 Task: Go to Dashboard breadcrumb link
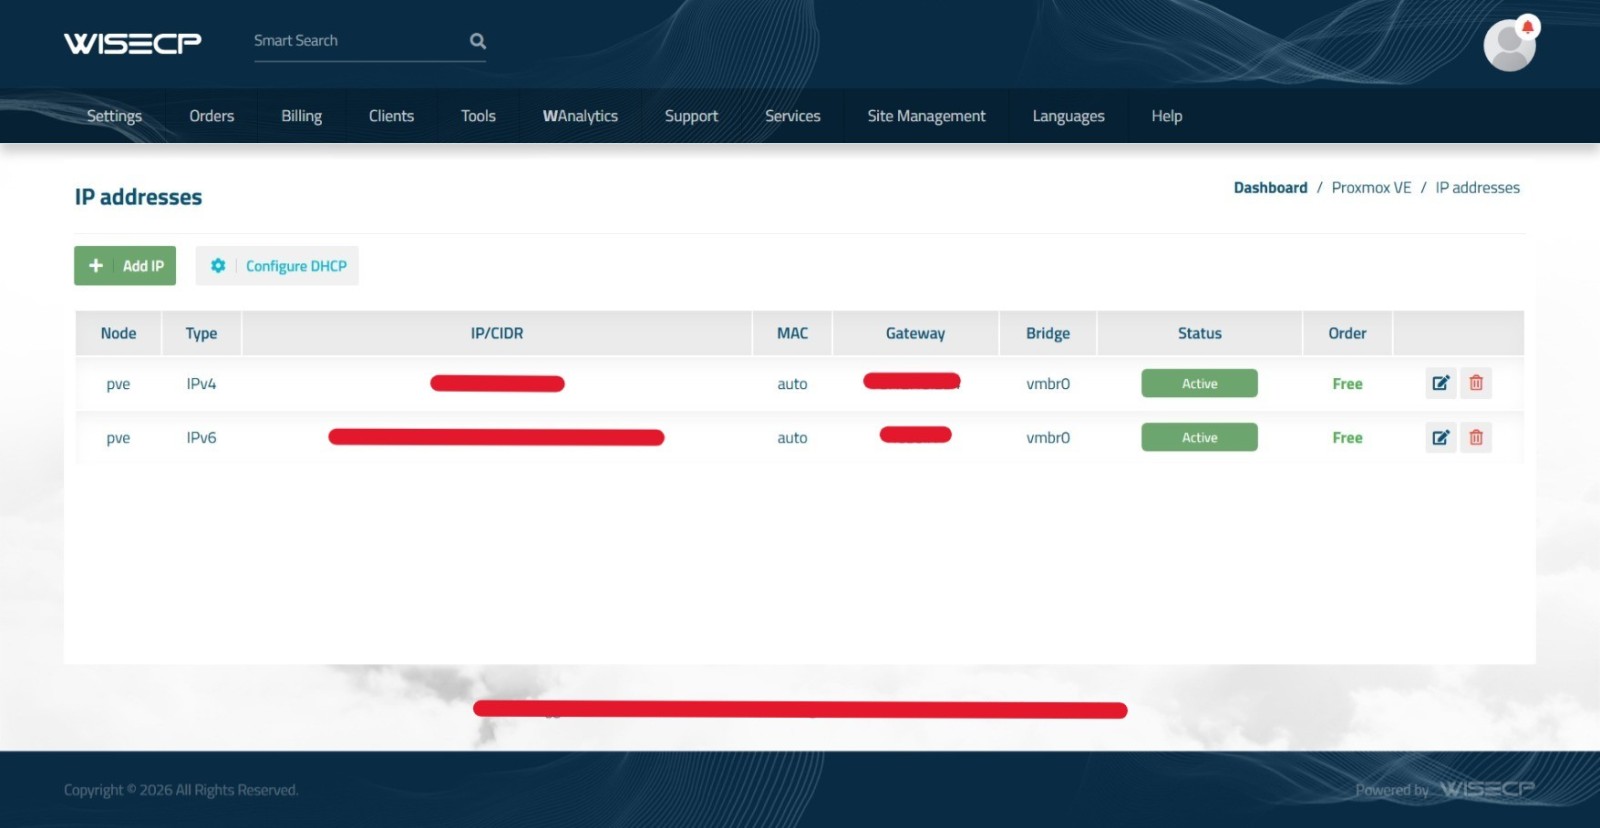[x=1270, y=188]
